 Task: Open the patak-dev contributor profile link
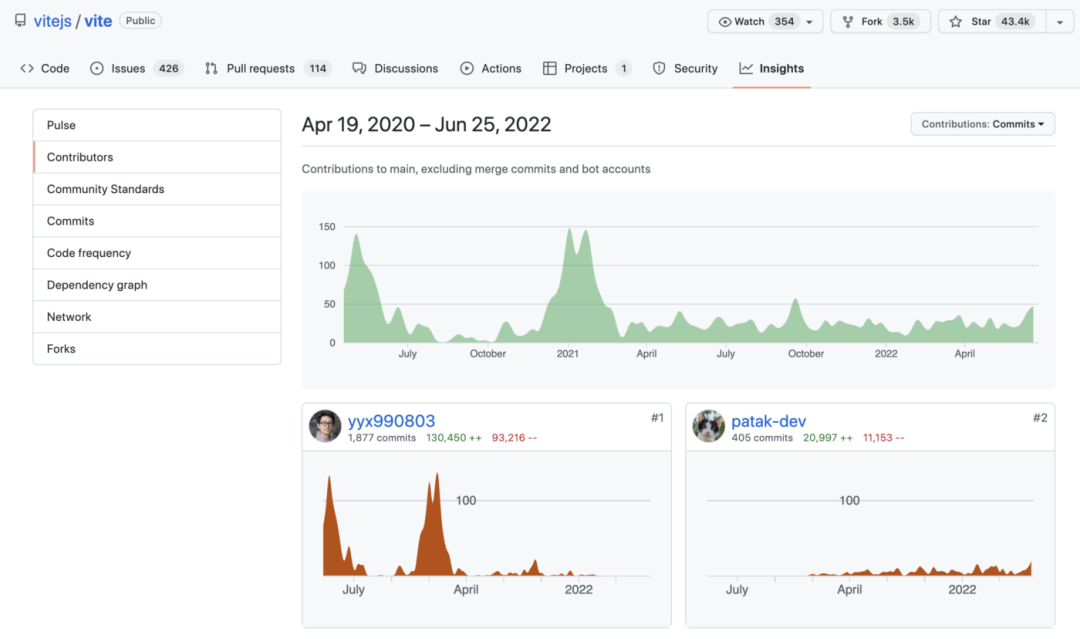[768, 421]
